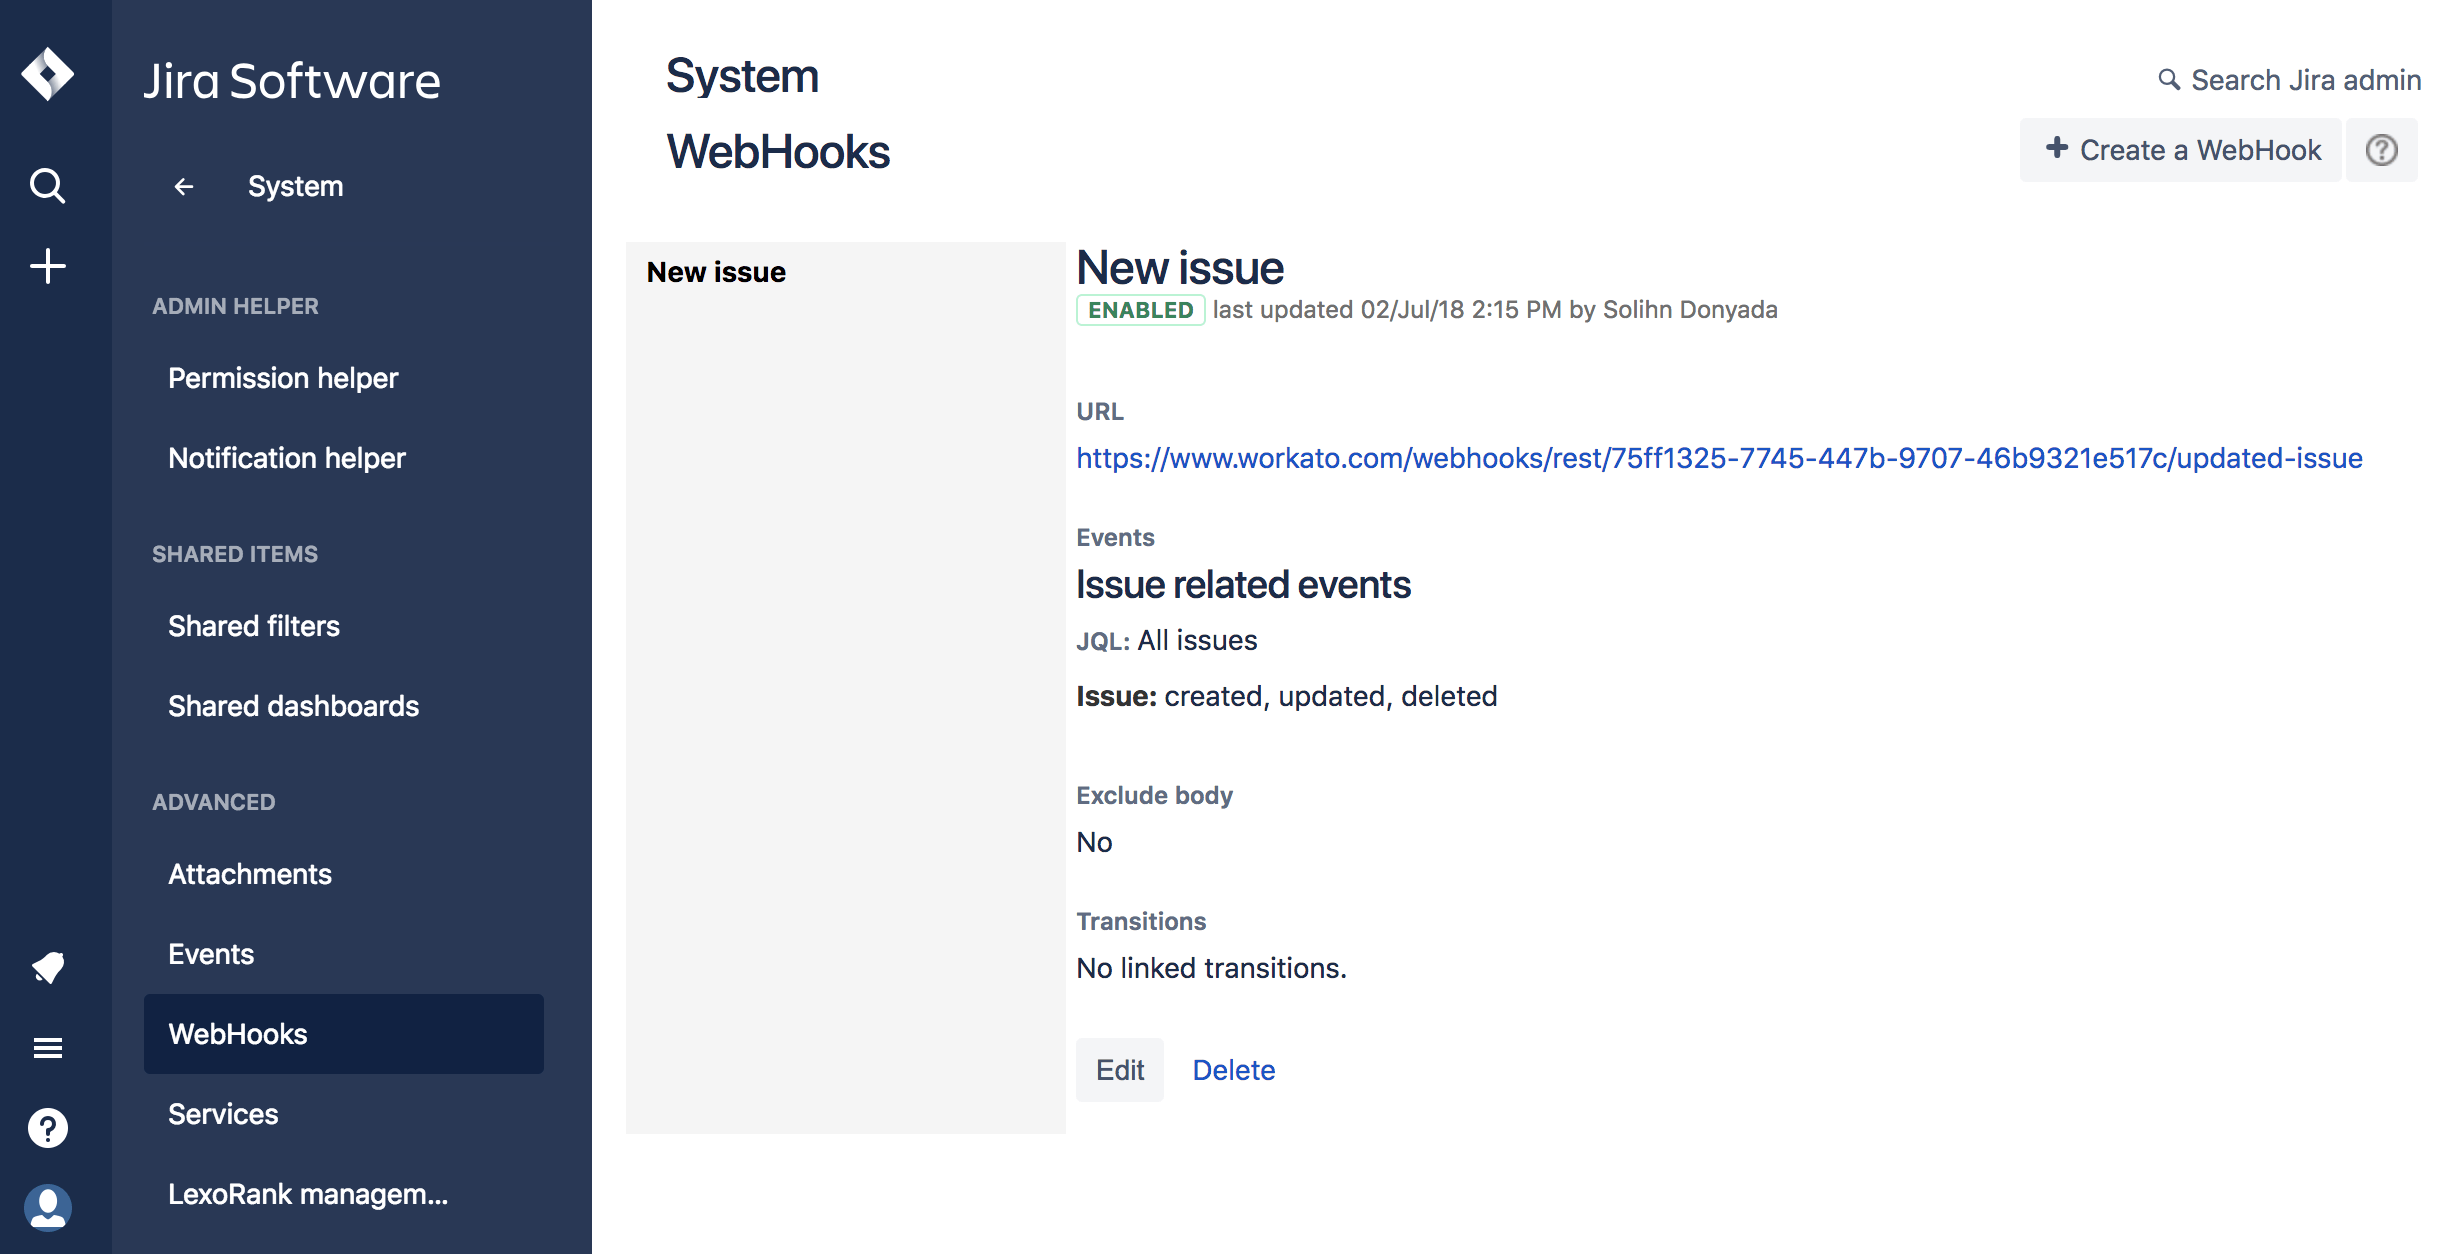
Task: Click the magnifier next to Search Jira admin
Action: (2168, 79)
